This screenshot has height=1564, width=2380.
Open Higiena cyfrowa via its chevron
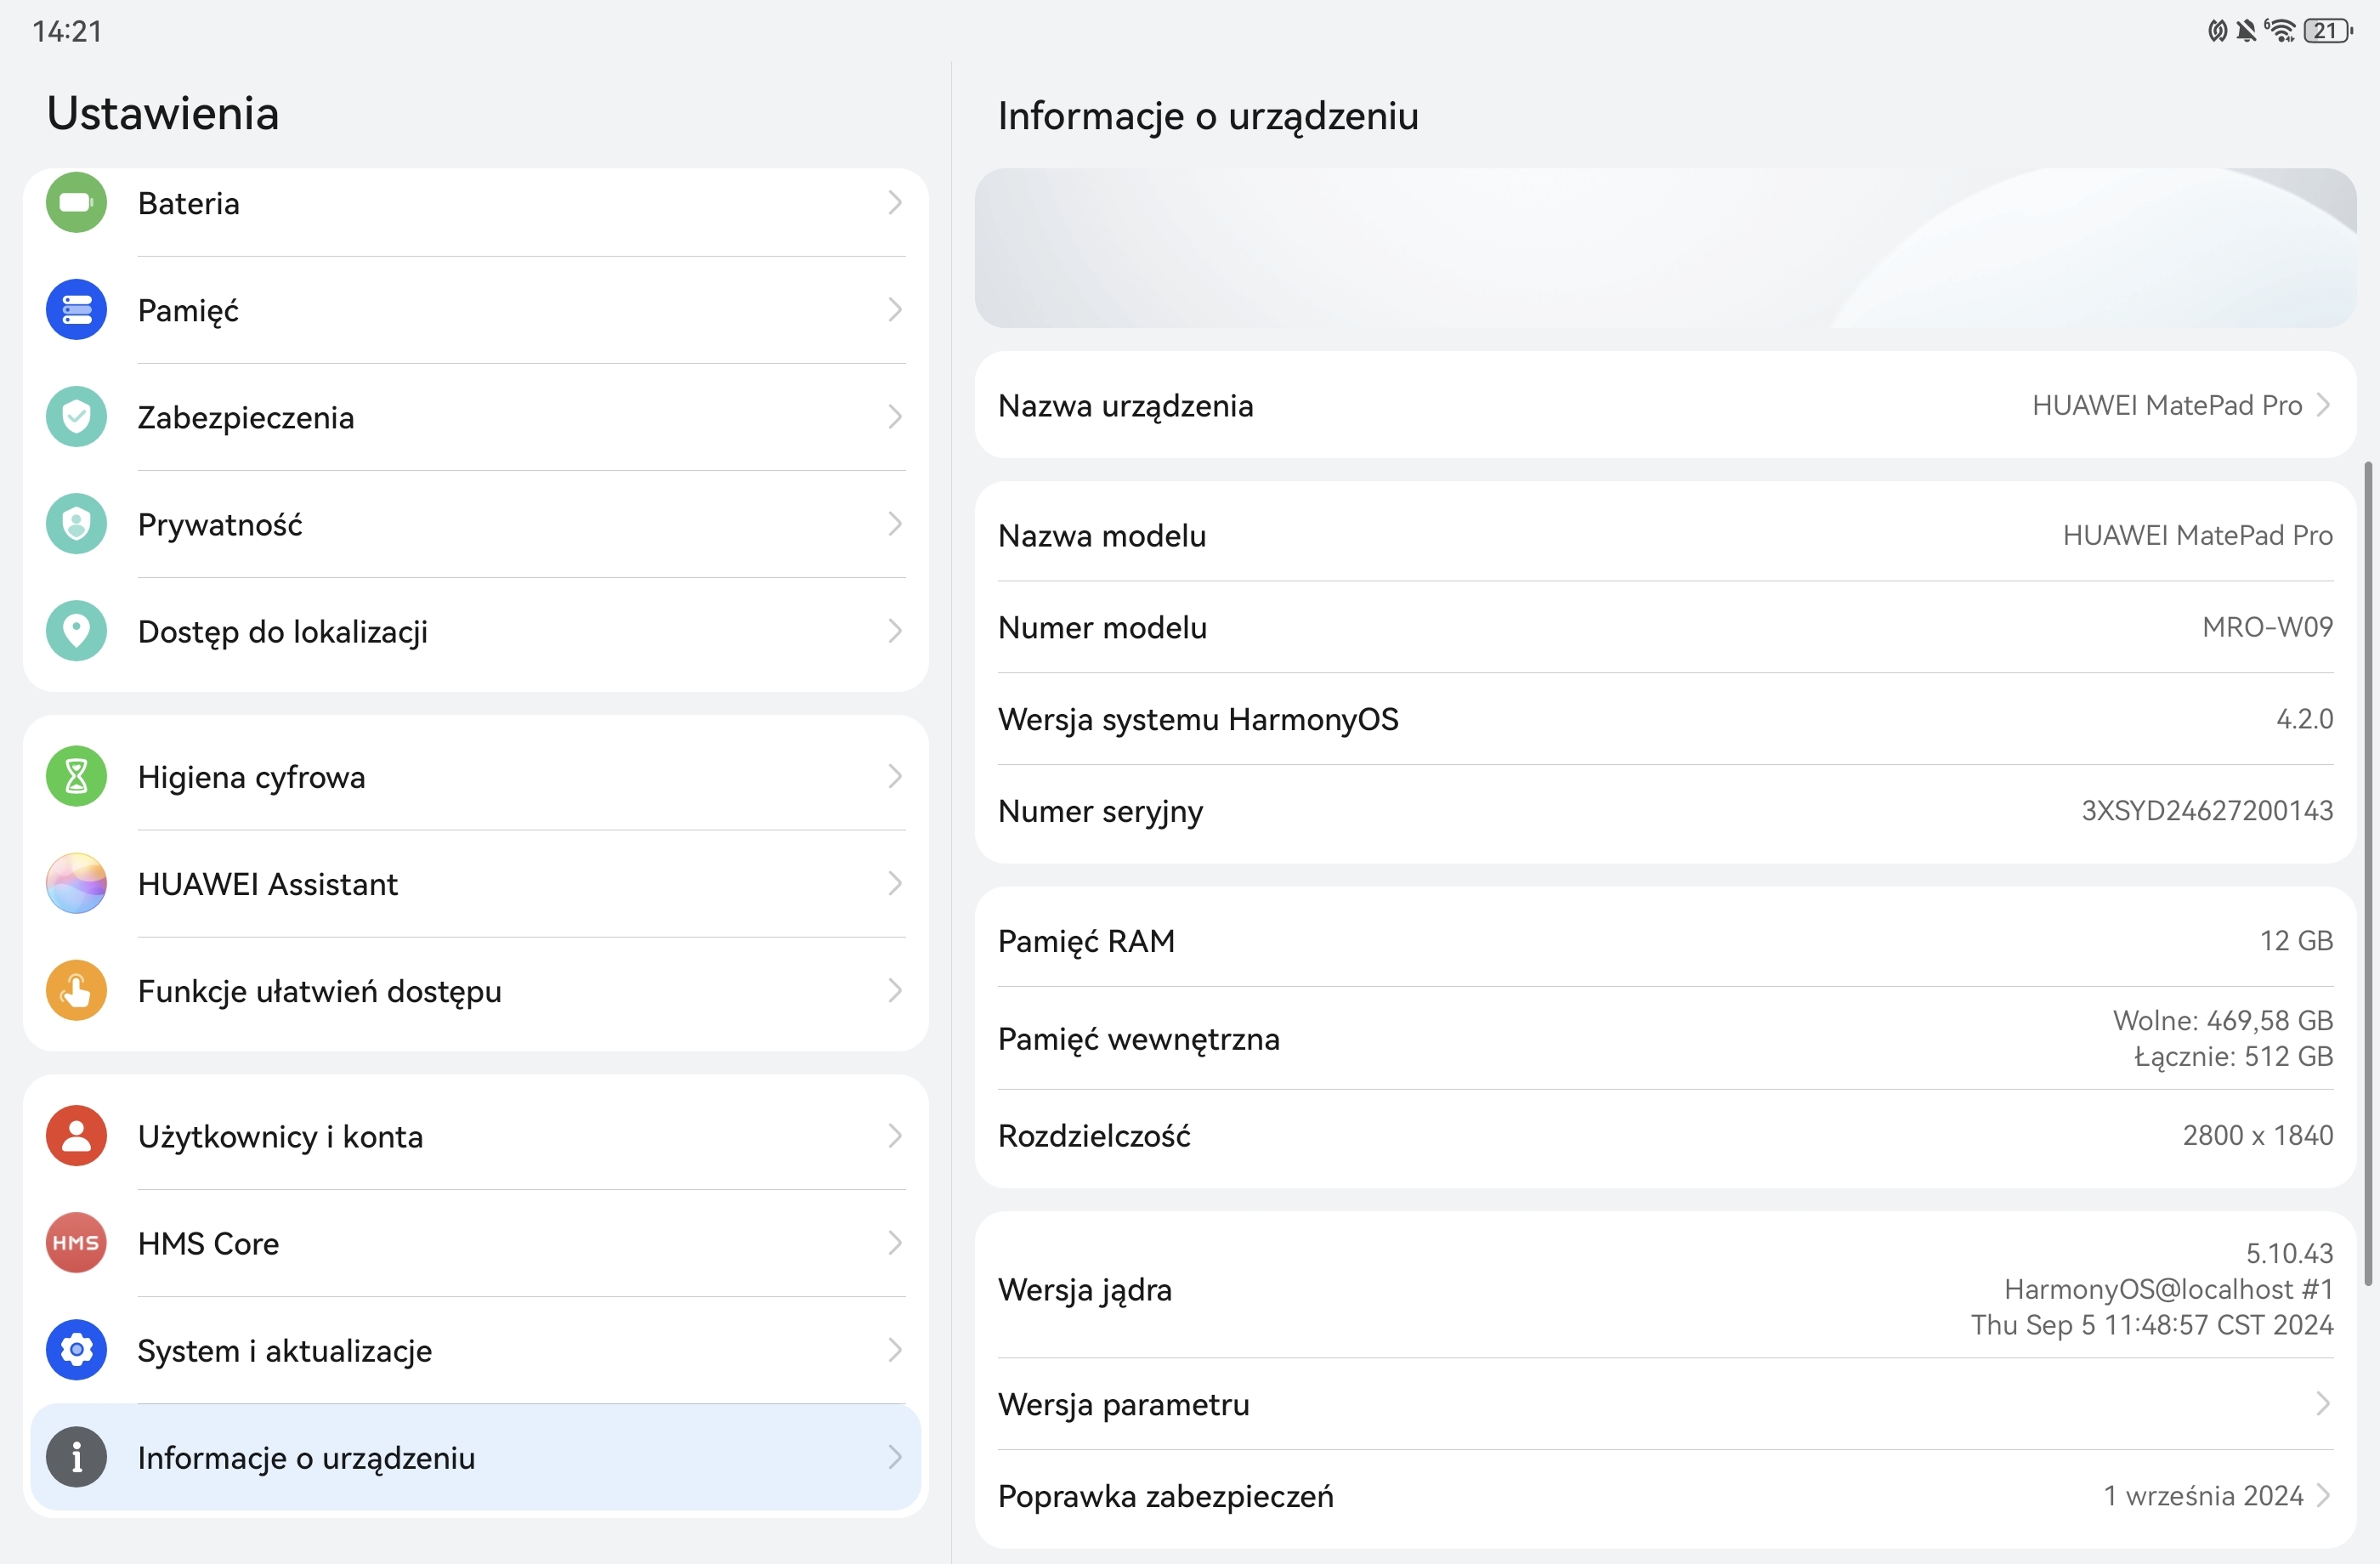coord(895,776)
